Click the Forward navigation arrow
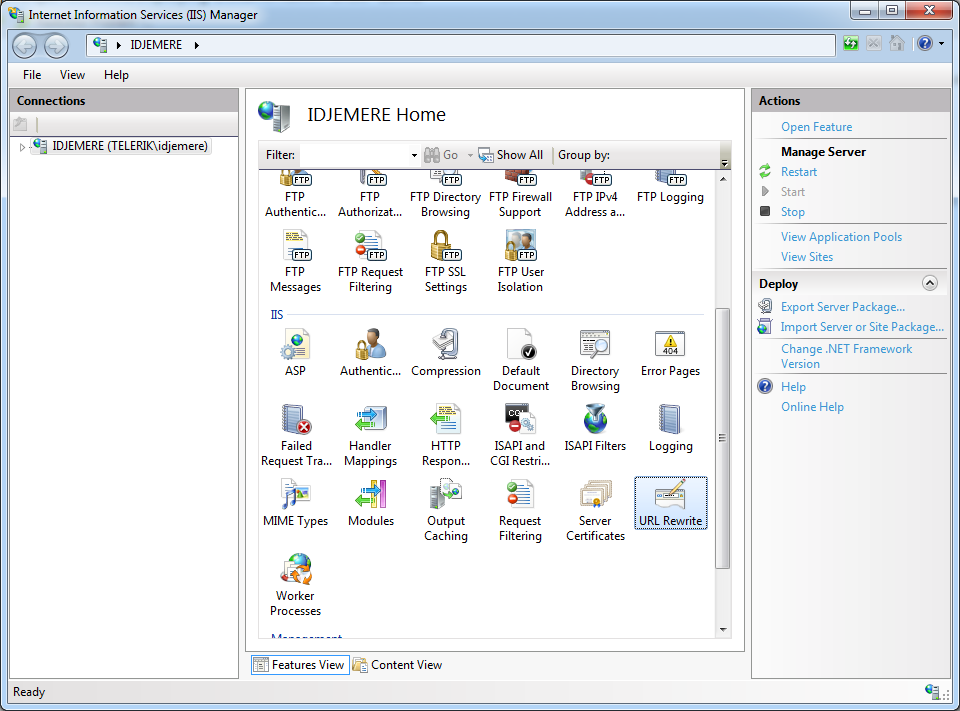 [56, 45]
